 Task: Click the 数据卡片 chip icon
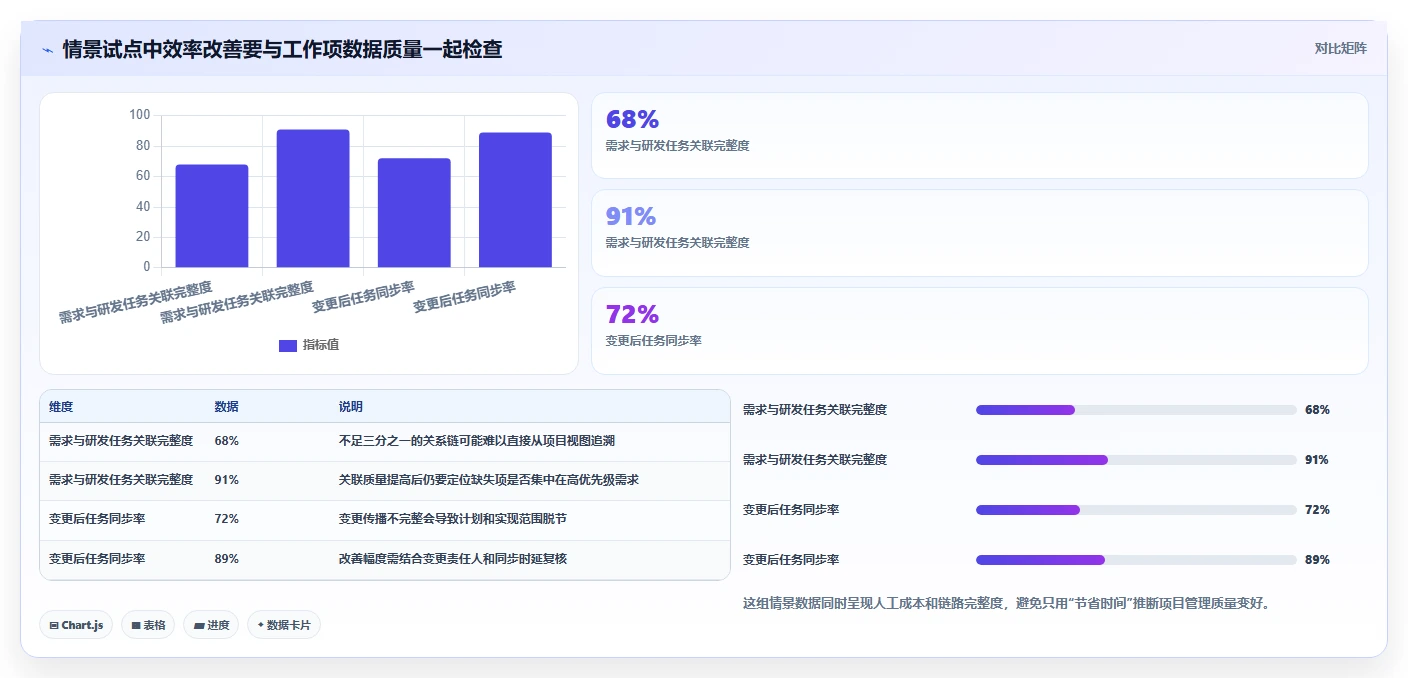(x=261, y=625)
